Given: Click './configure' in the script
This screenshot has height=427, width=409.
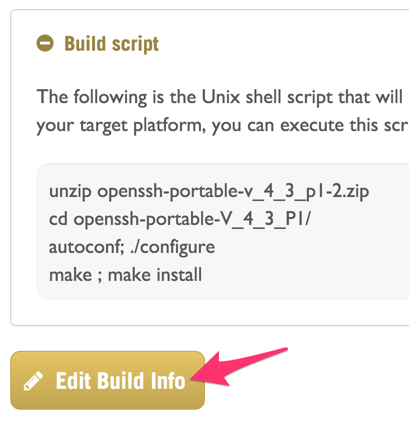Looking at the screenshot, I should pyautogui.click(x=173, y=247).
